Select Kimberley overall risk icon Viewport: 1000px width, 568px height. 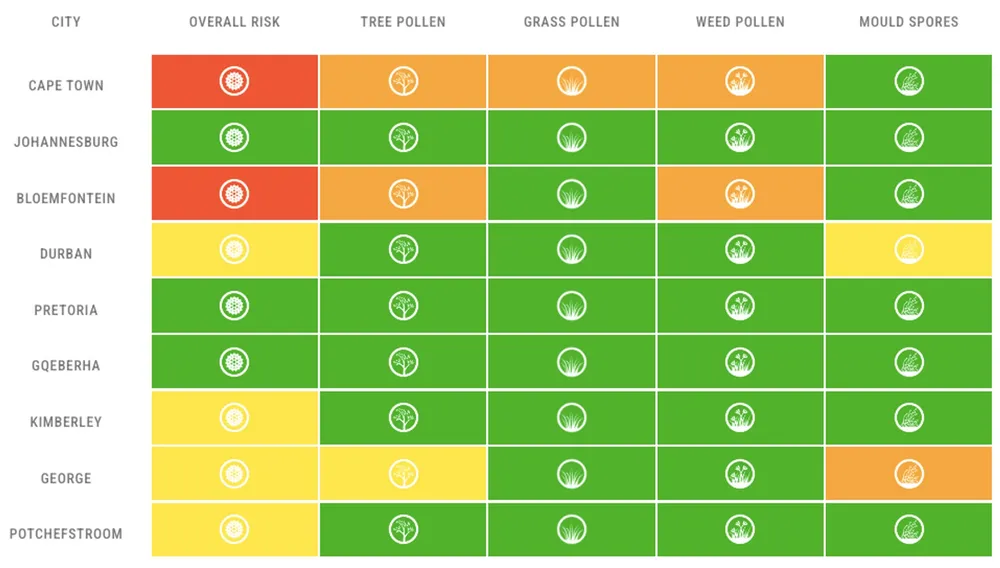coord(234,418)
